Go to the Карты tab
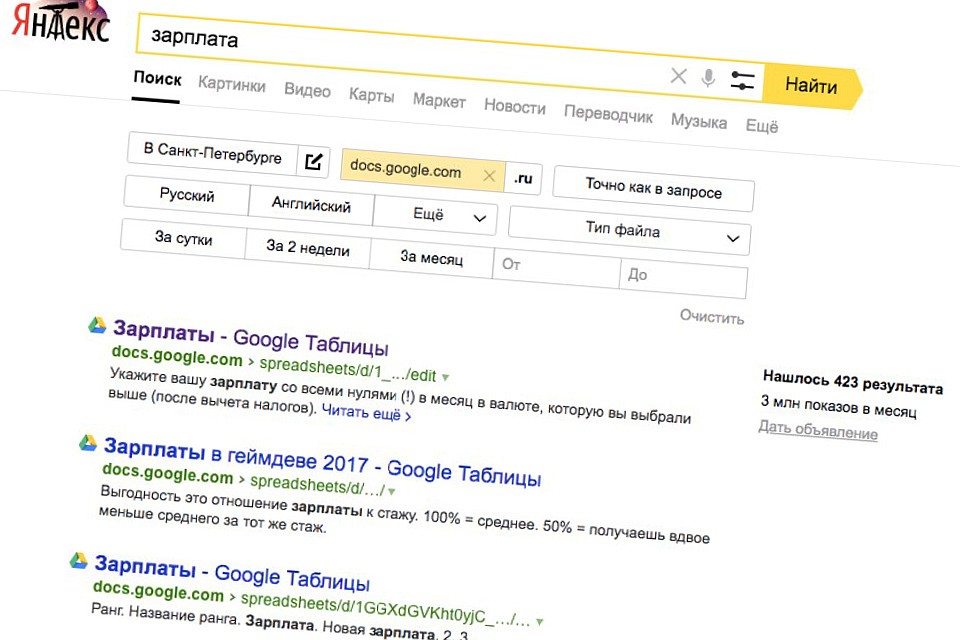Screen dimensions: 960x640 pyautogui.click(x=372, y=96)
